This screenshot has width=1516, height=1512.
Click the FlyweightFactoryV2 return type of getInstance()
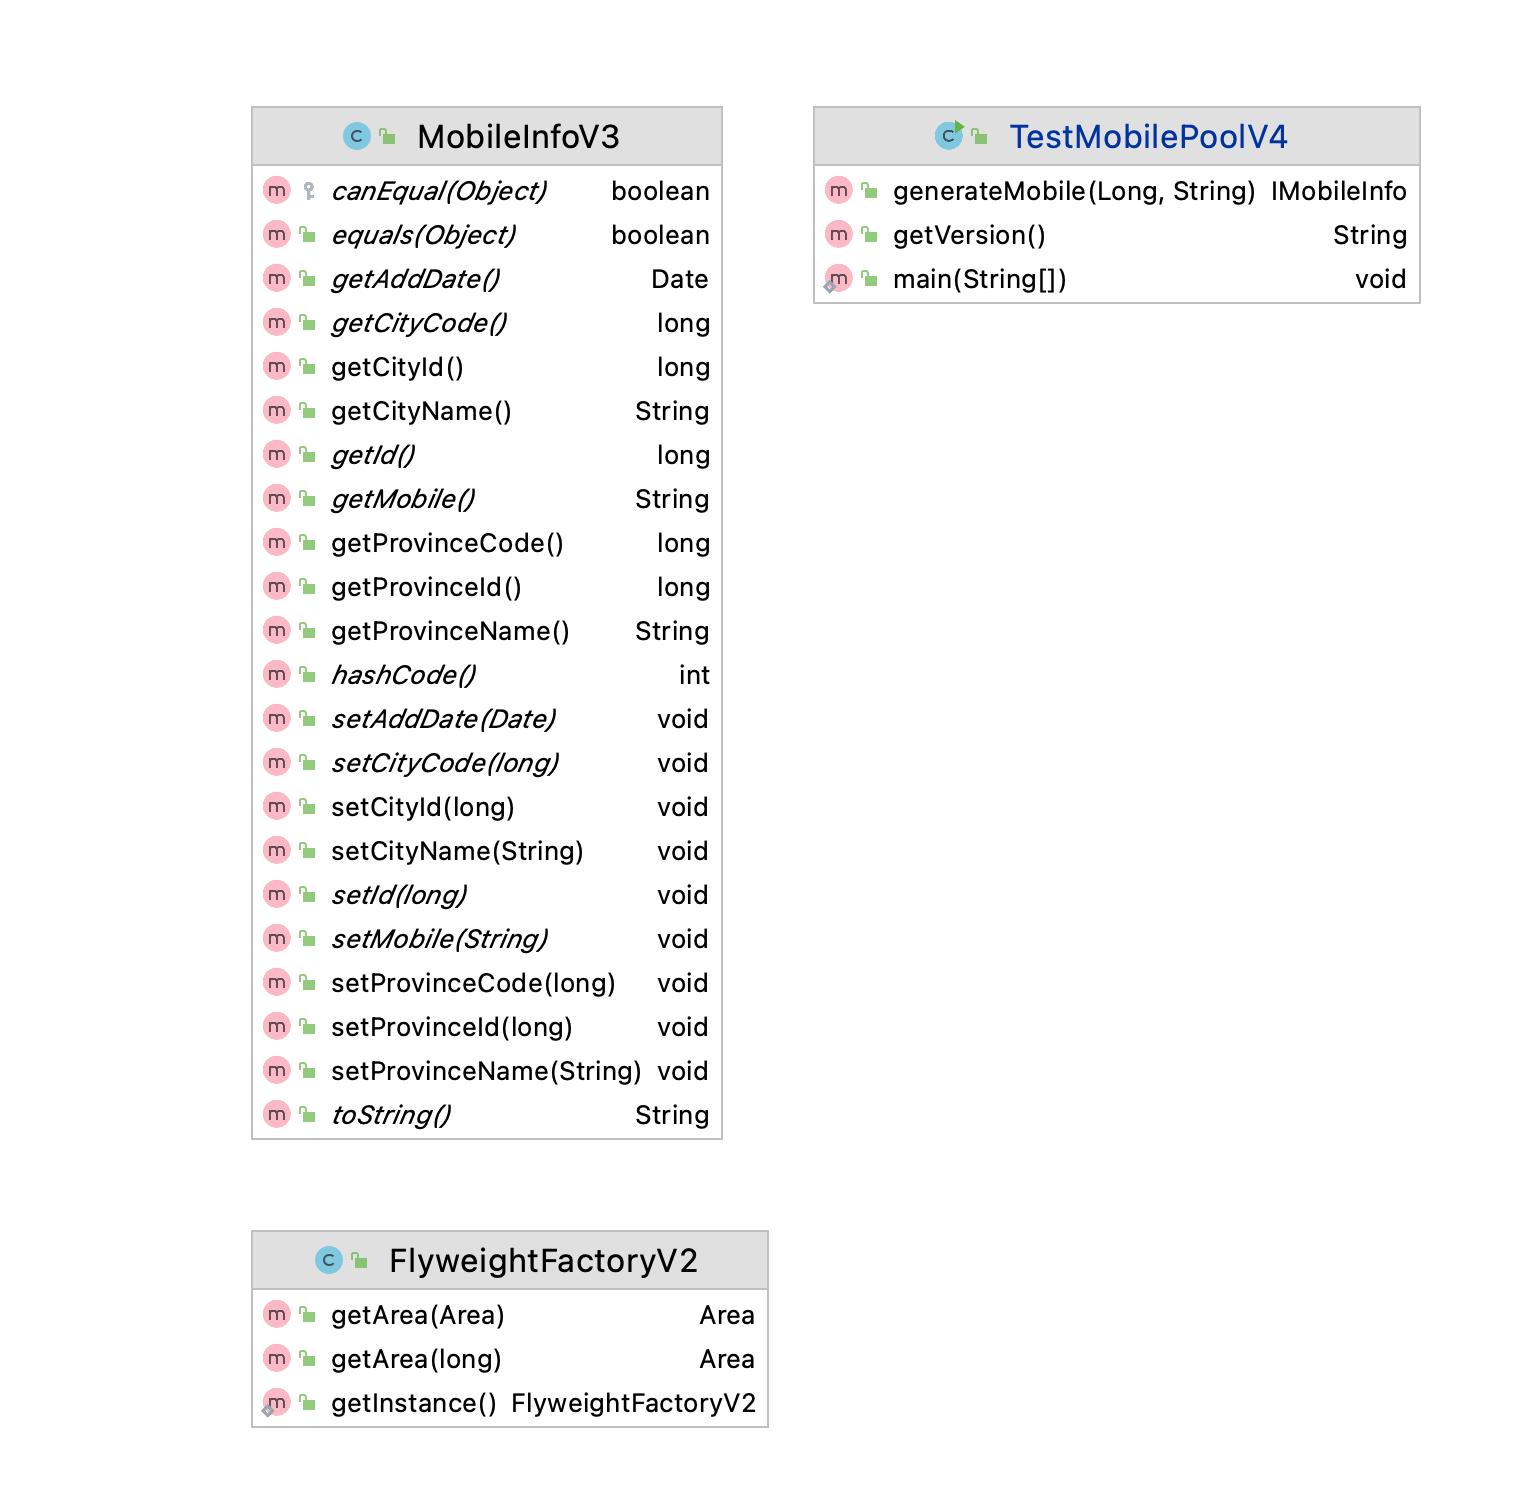click(x=634, y=1403)
